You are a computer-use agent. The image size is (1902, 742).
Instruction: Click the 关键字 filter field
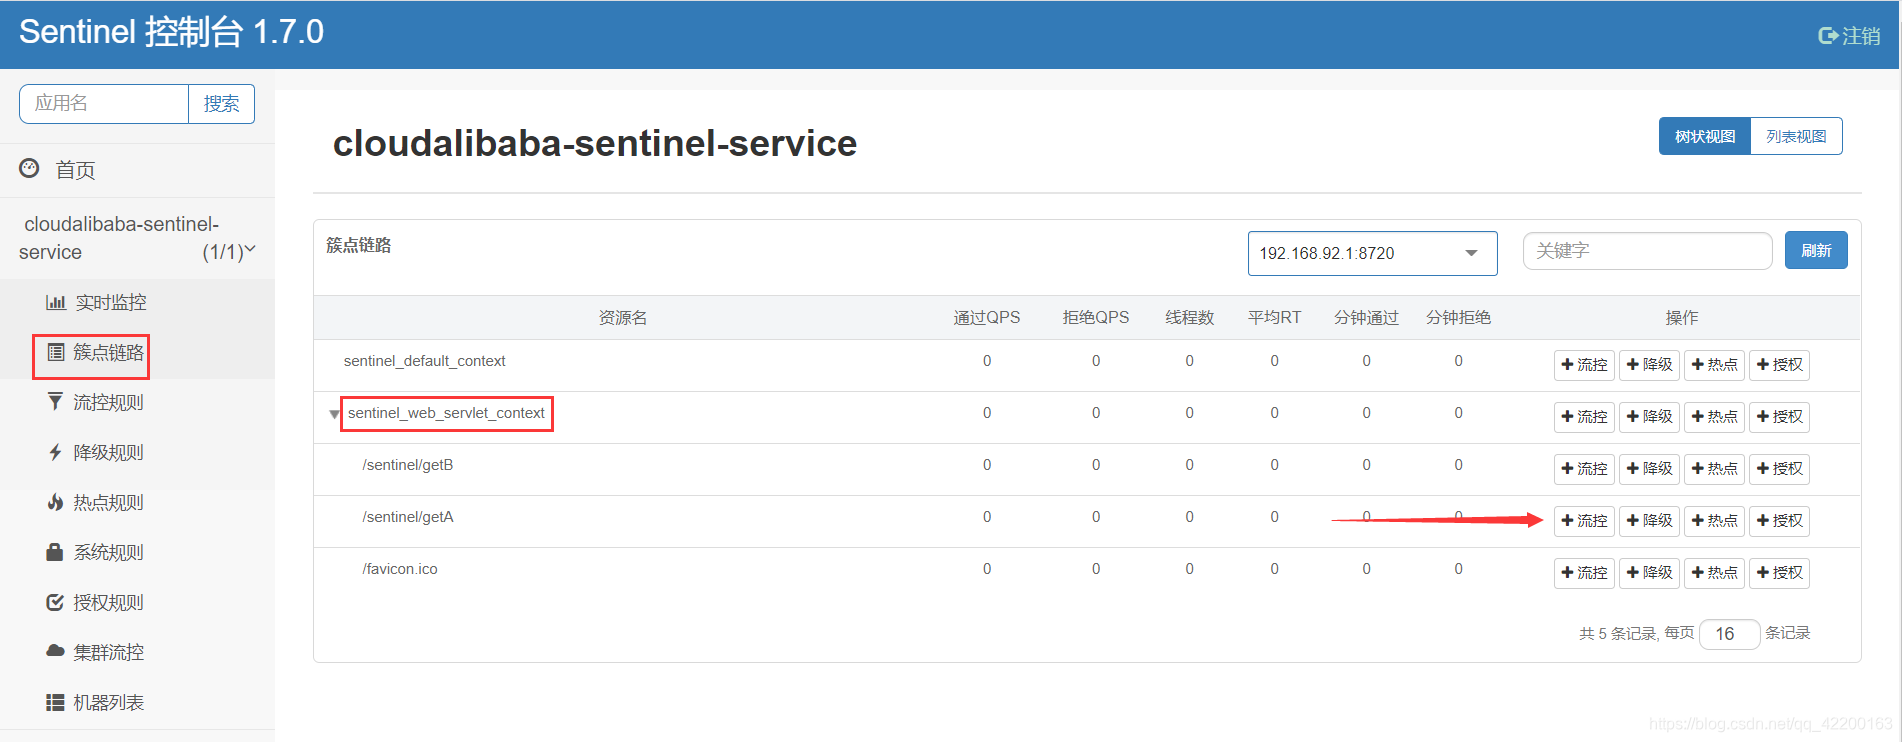[x=1647, y=251]
